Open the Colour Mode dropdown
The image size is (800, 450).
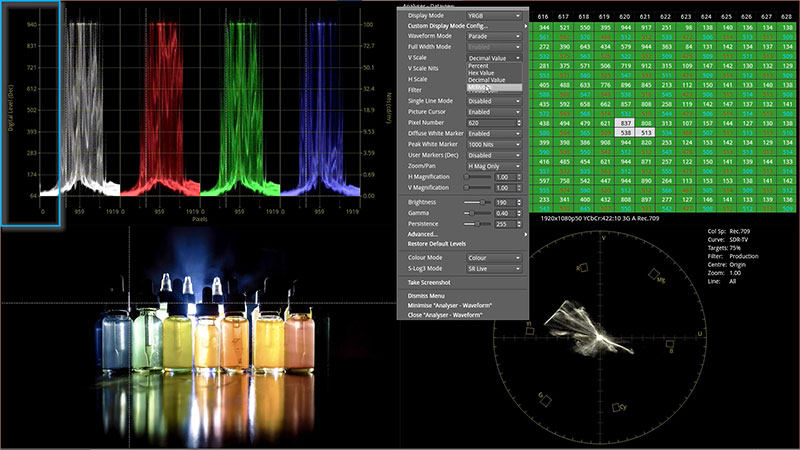pos(495,258)
